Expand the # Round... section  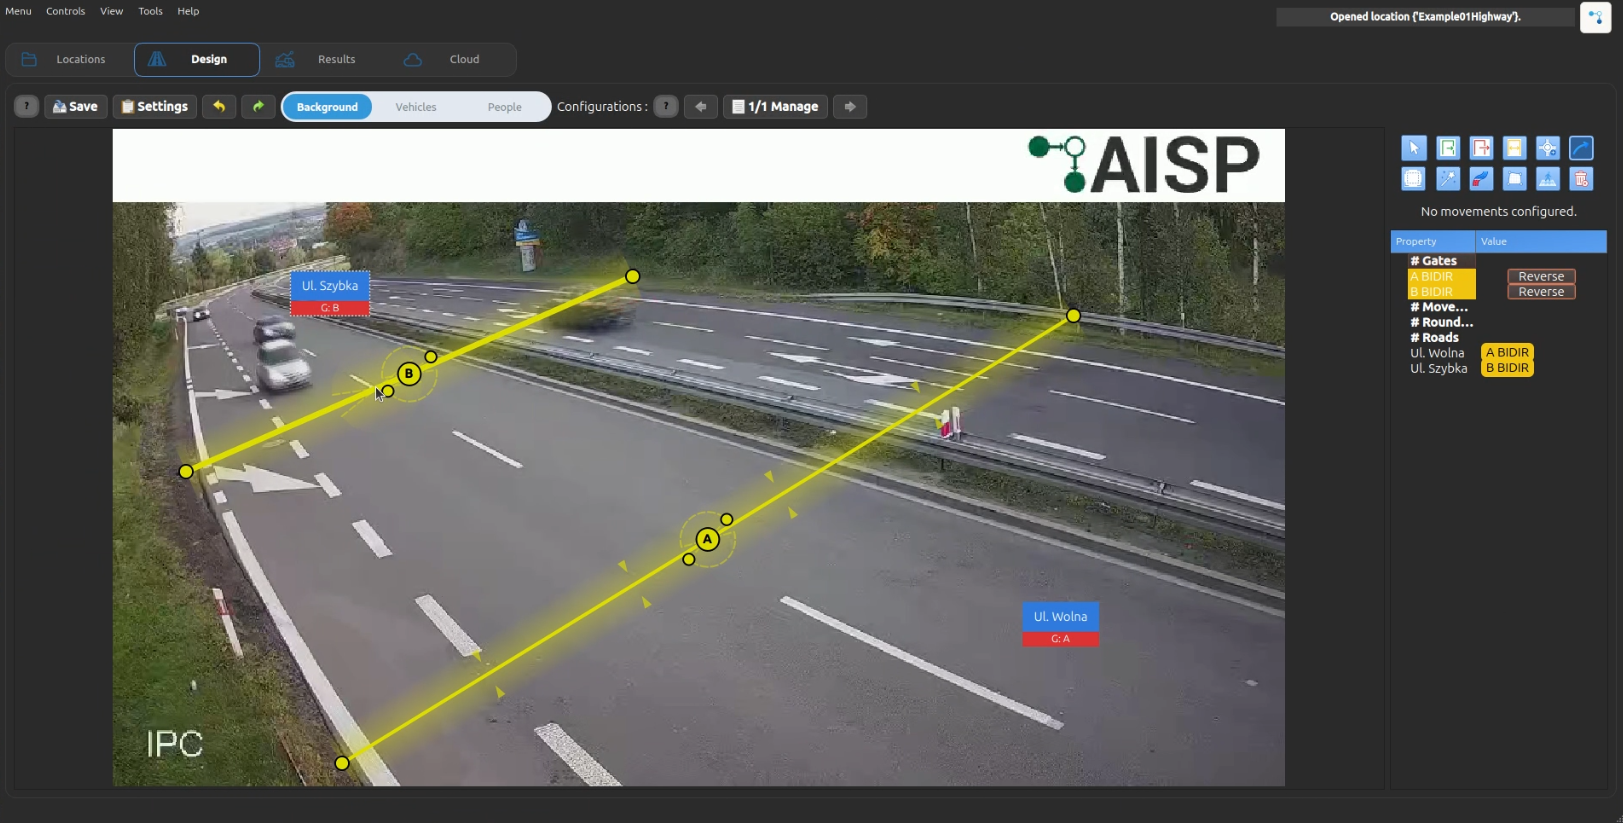[1442, 322]
